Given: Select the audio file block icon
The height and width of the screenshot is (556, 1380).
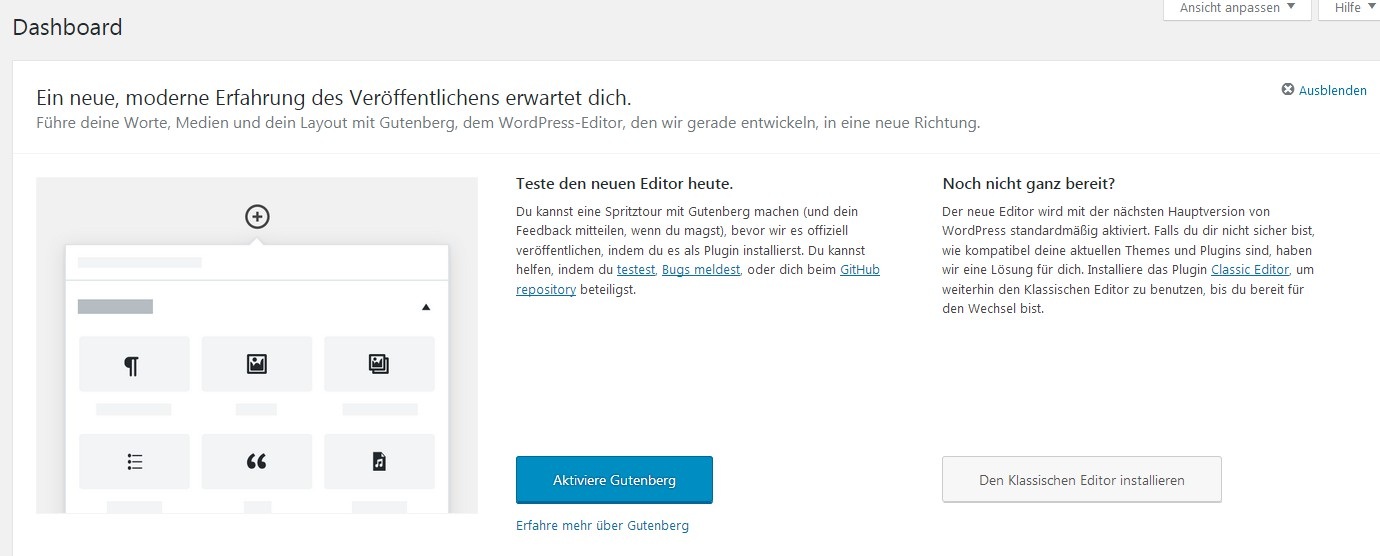Looking at the screenshot, I should pos(379,461).
